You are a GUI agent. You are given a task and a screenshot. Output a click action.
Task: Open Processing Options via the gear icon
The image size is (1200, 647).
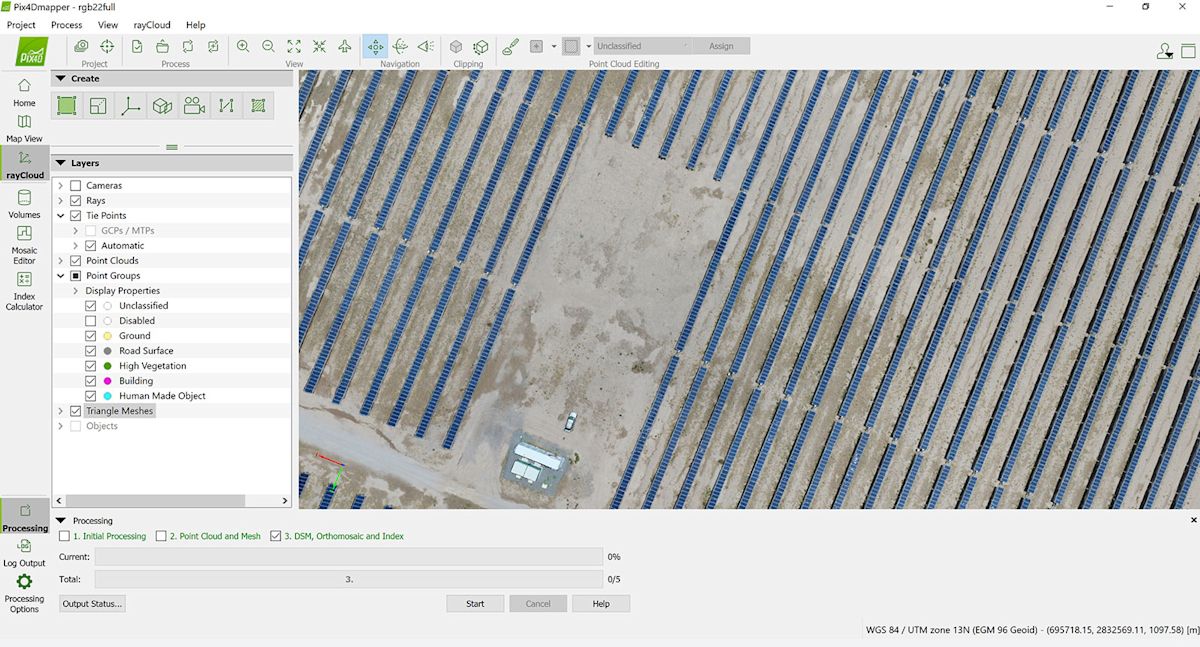click(x=24, y=586)
